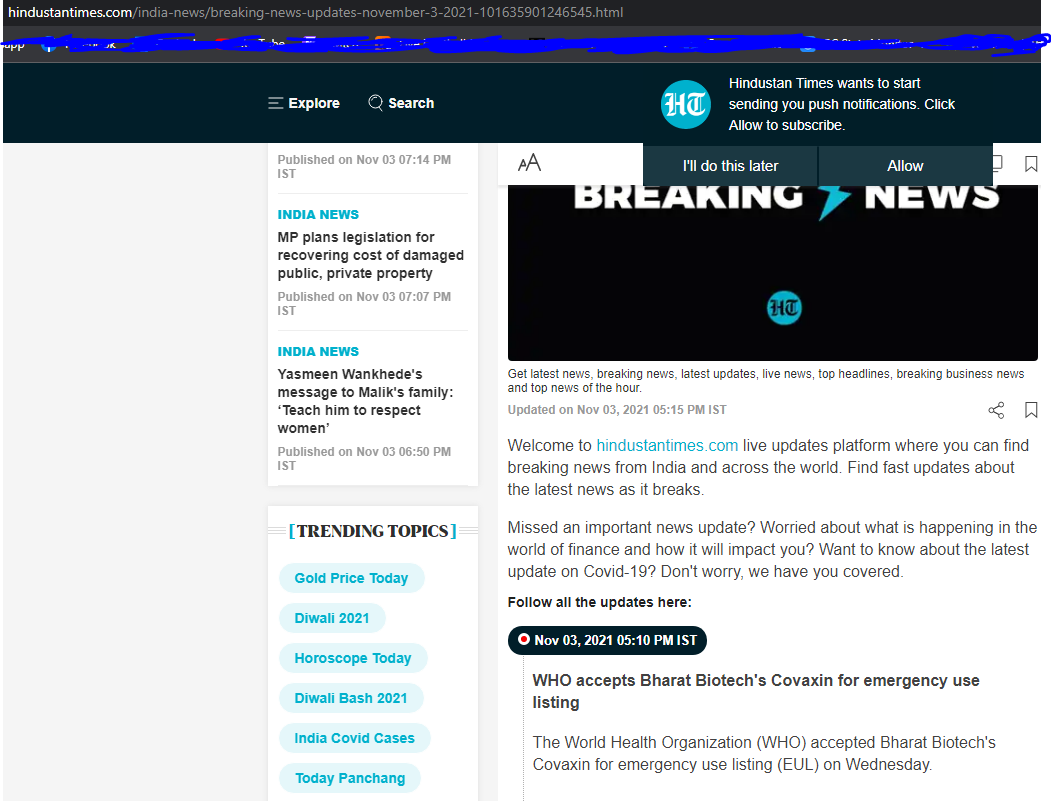Click INDIA NEWS label above Yasmeen article
1051x801 pixels.
[x=318, y=351]
